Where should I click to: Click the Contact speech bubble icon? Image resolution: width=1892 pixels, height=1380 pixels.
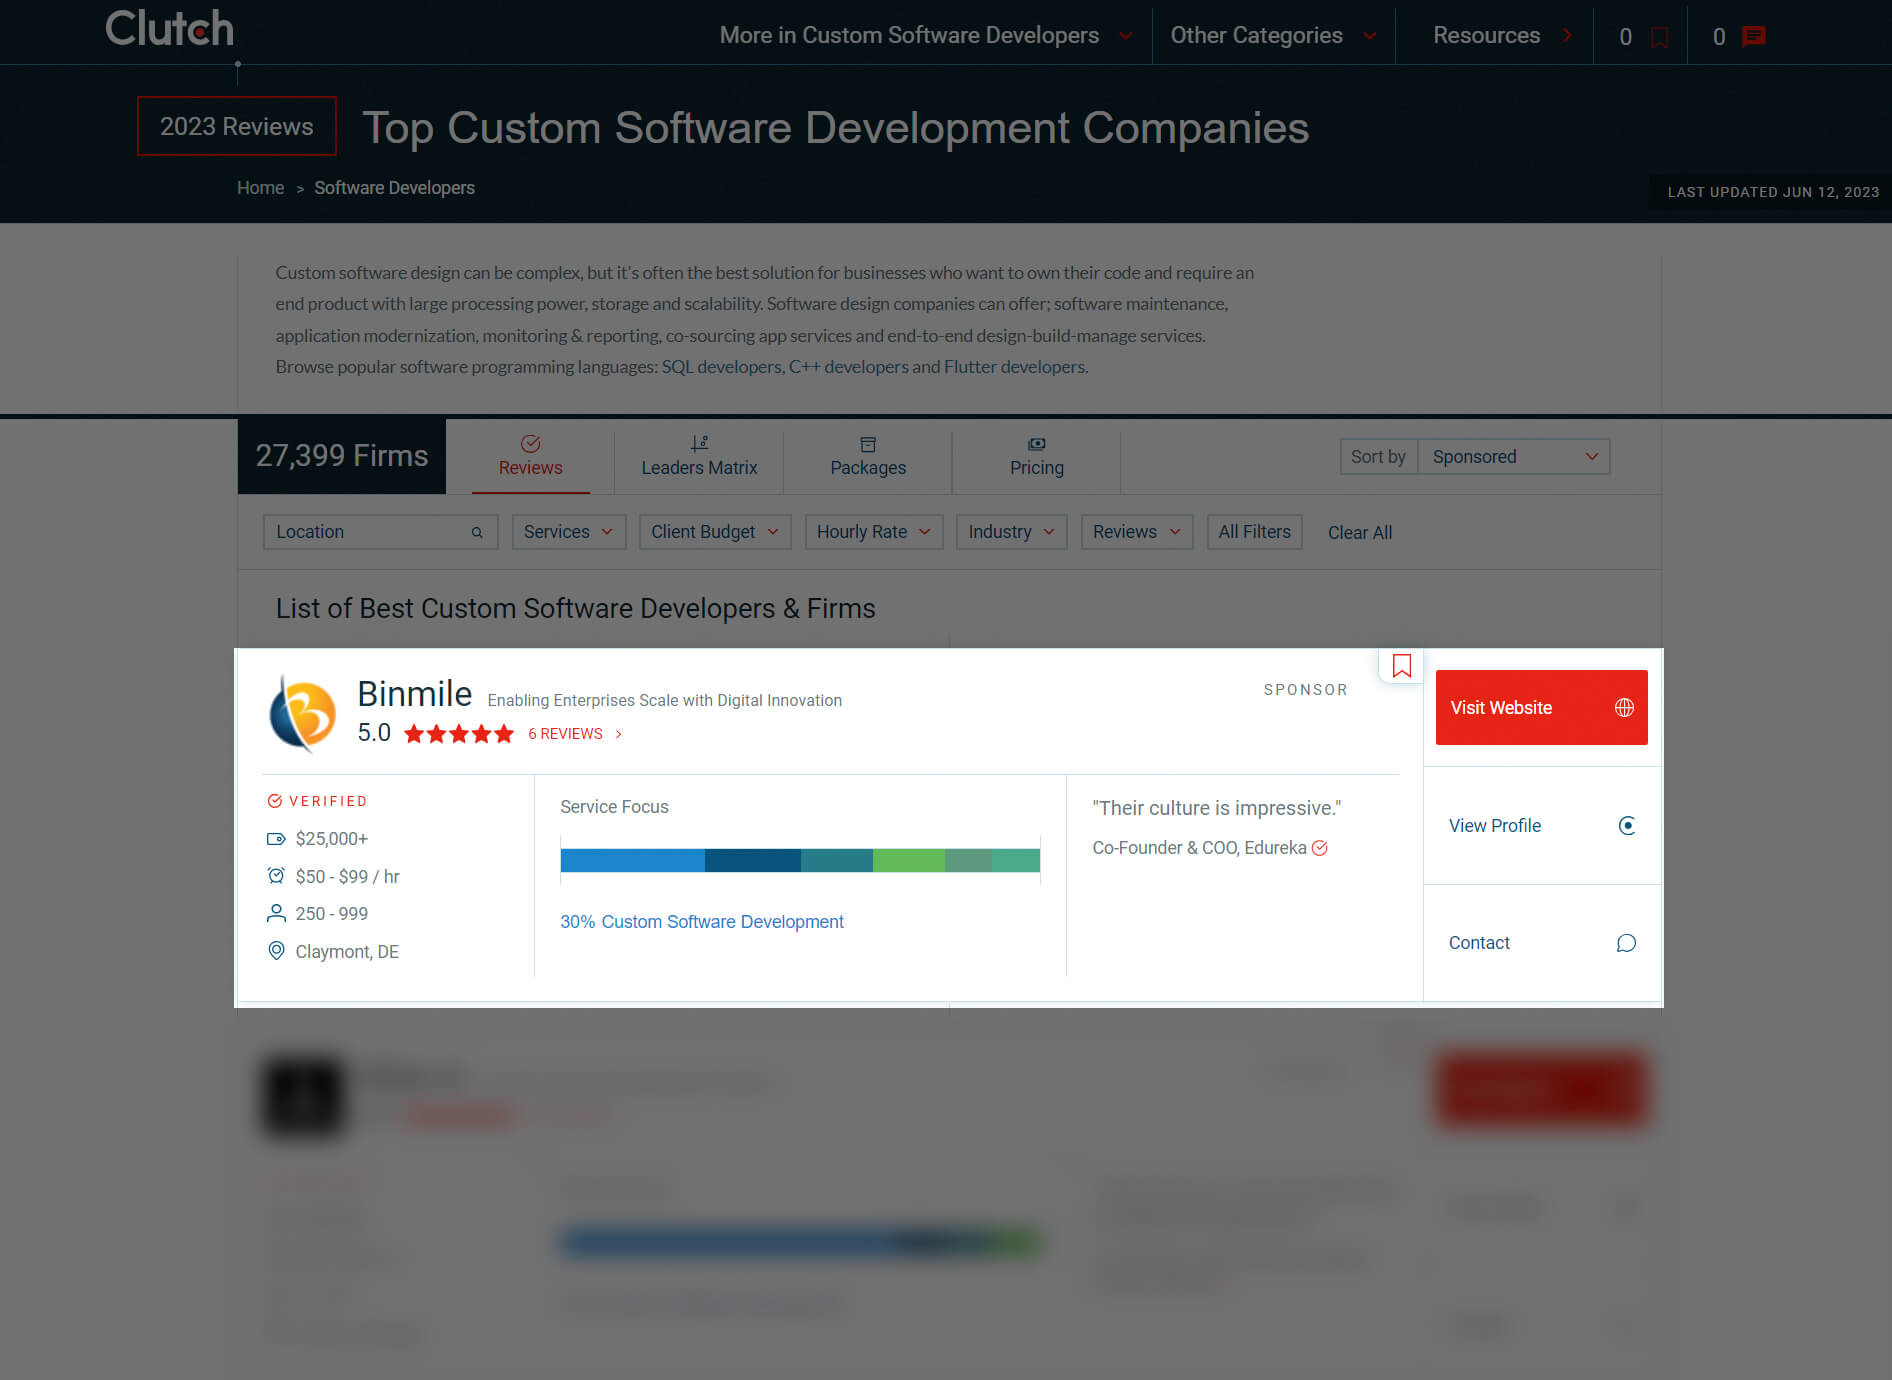1626,943
